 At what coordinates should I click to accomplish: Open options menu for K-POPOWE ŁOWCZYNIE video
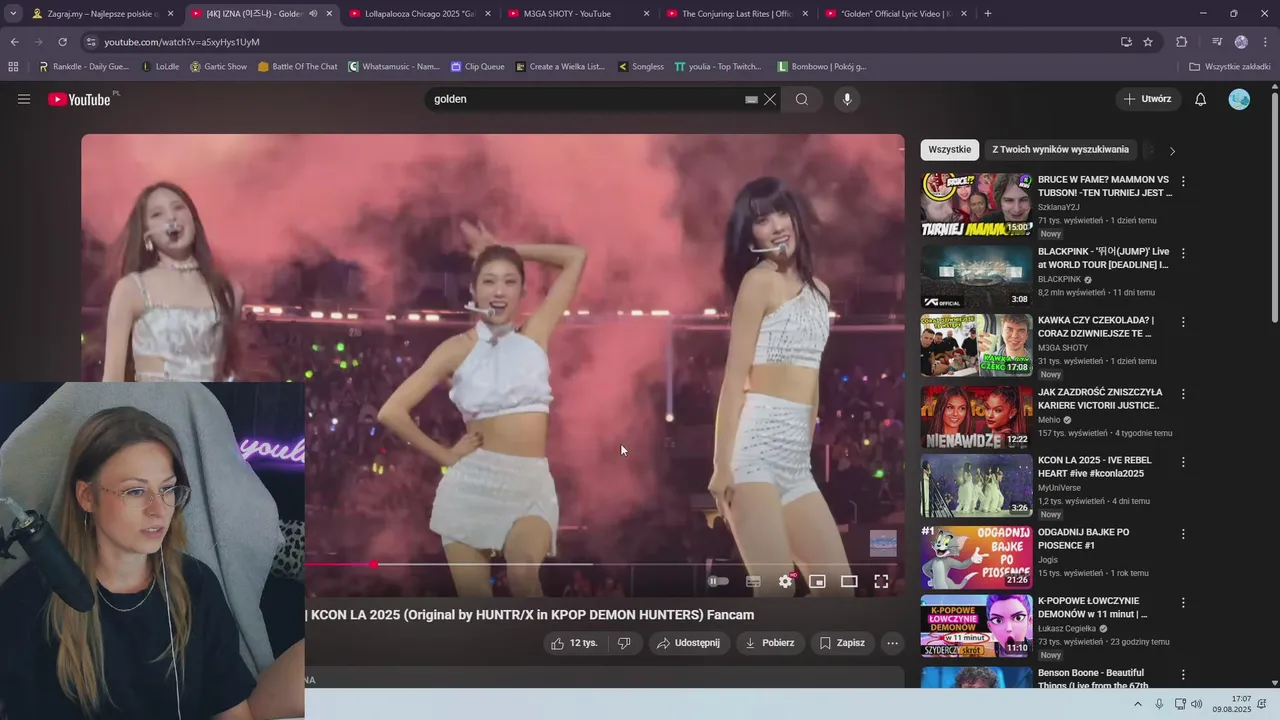click(x=1183, y=603)
